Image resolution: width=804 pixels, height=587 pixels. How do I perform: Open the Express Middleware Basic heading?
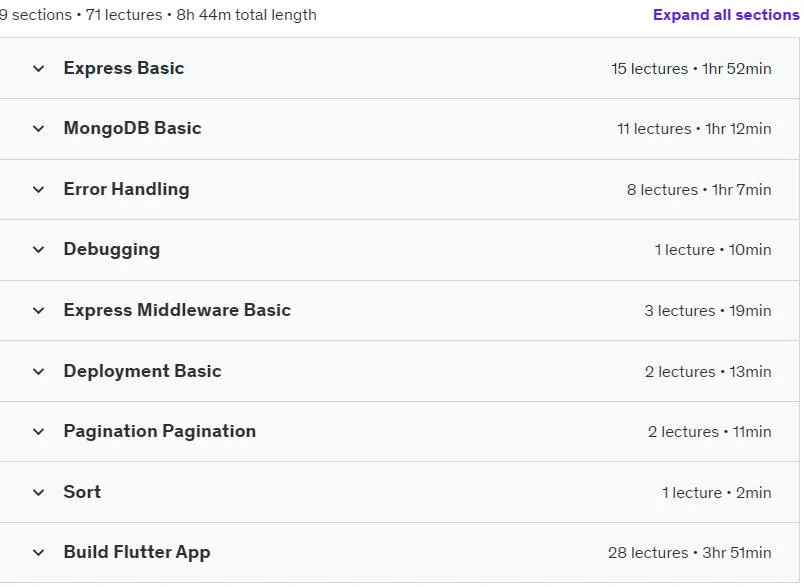point(177,310)
